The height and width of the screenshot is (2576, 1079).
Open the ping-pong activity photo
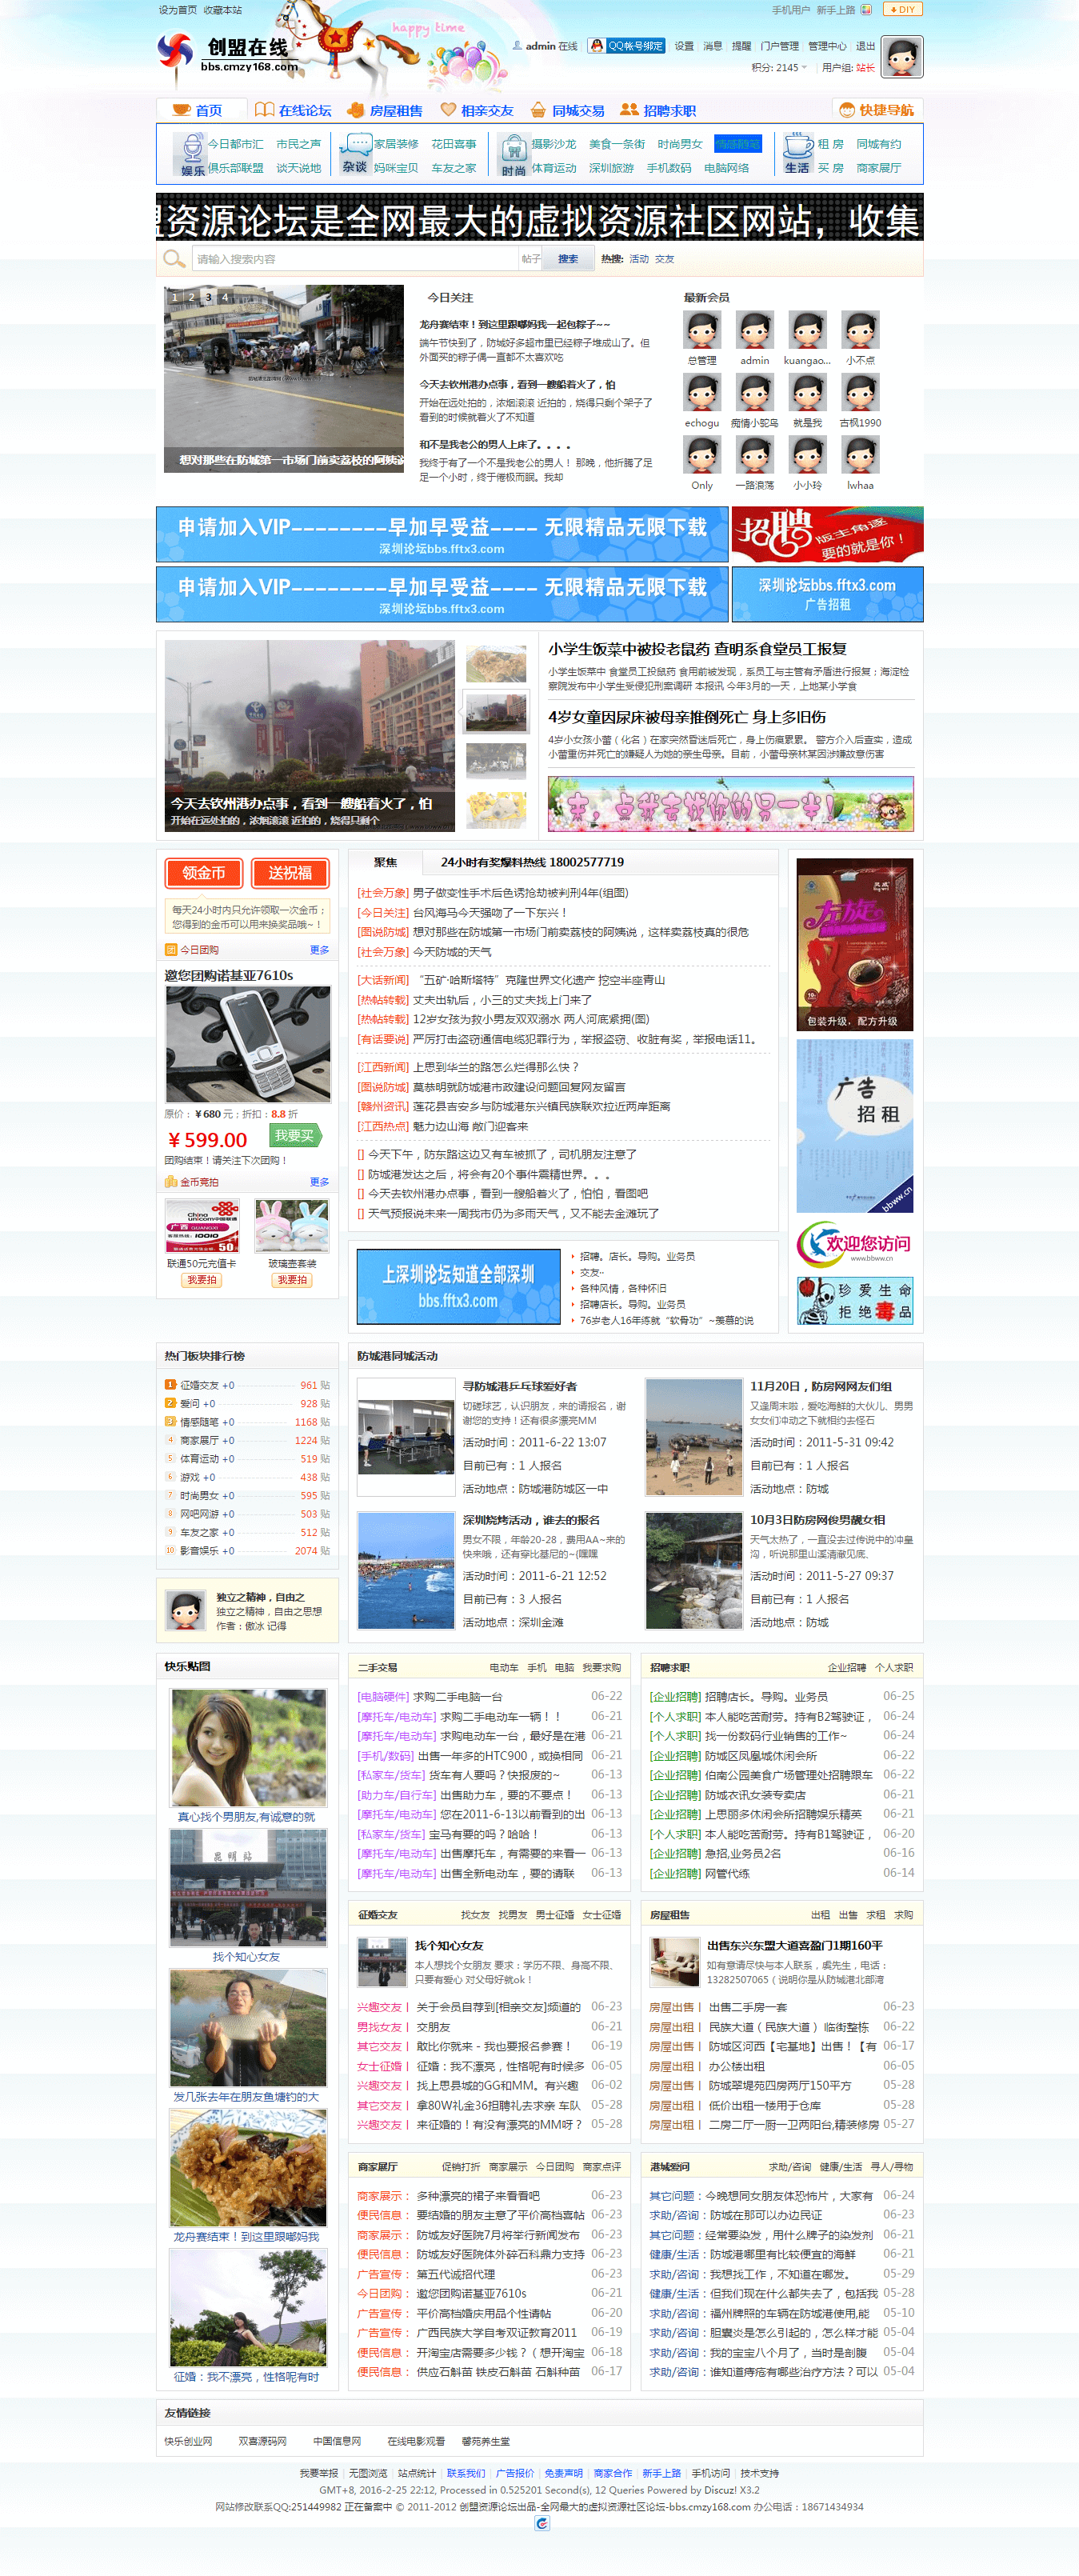406,1437
